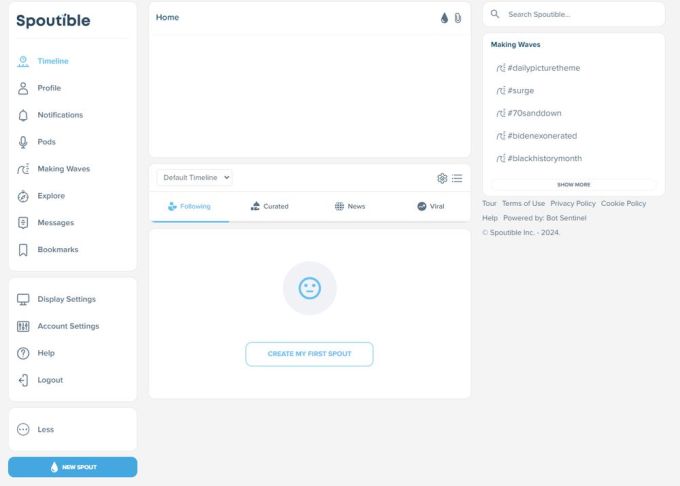This screenshot has height=486, width=680.
Task: Open the Timeline icon in sidebar
Action: click(23, 61)
